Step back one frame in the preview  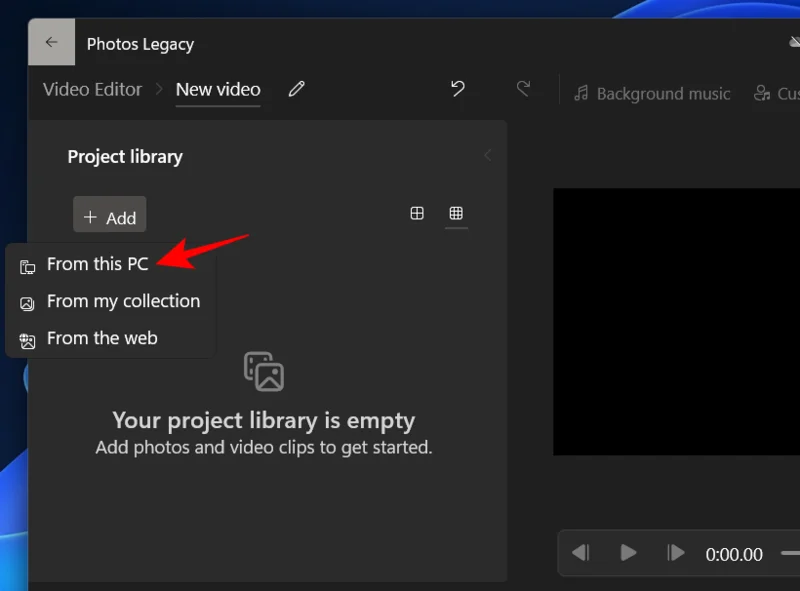[582, 553]
